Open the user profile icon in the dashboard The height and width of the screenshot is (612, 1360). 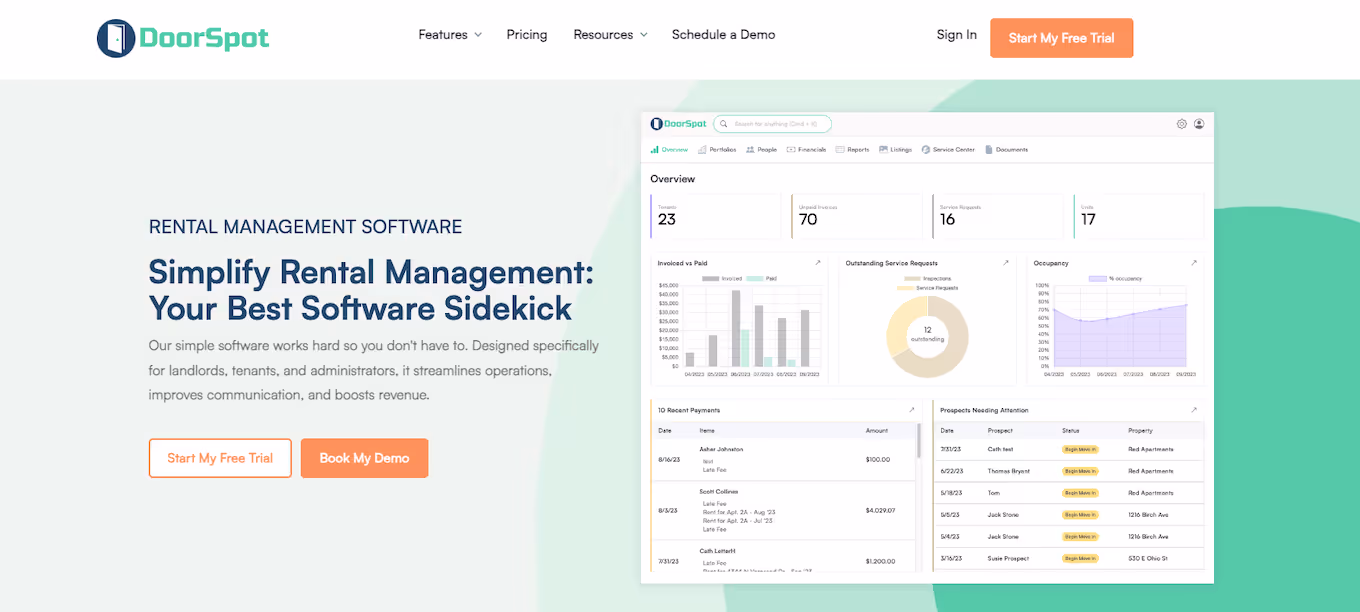coord(1199,124)
